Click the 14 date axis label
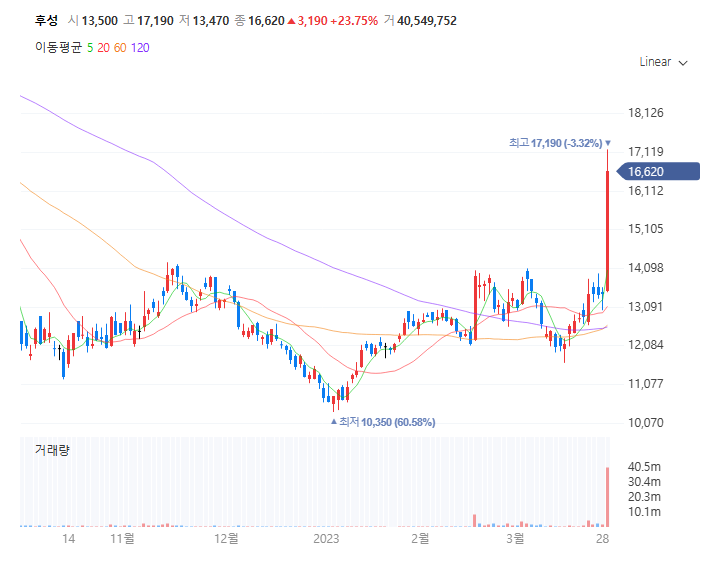 coord(68,538)
